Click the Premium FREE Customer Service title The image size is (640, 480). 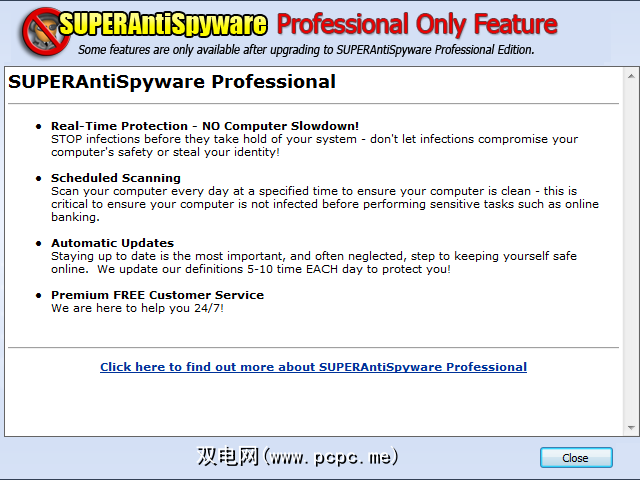[x=158, y=295]
